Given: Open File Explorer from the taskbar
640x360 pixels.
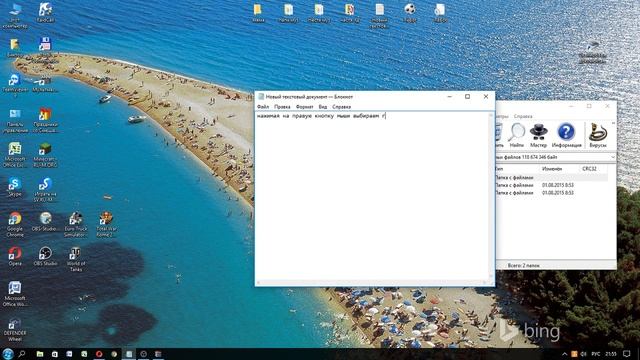Looking at the screenshot, I should coord(40,354).
